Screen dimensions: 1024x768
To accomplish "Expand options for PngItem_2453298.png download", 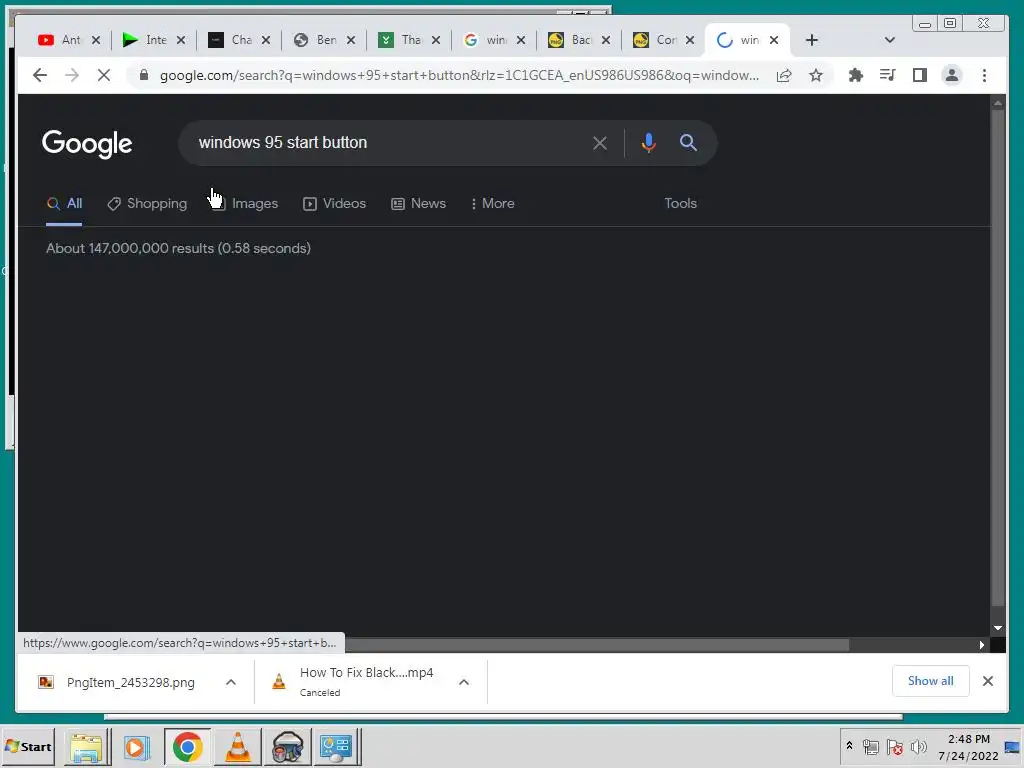I will (x=231, y=682).
